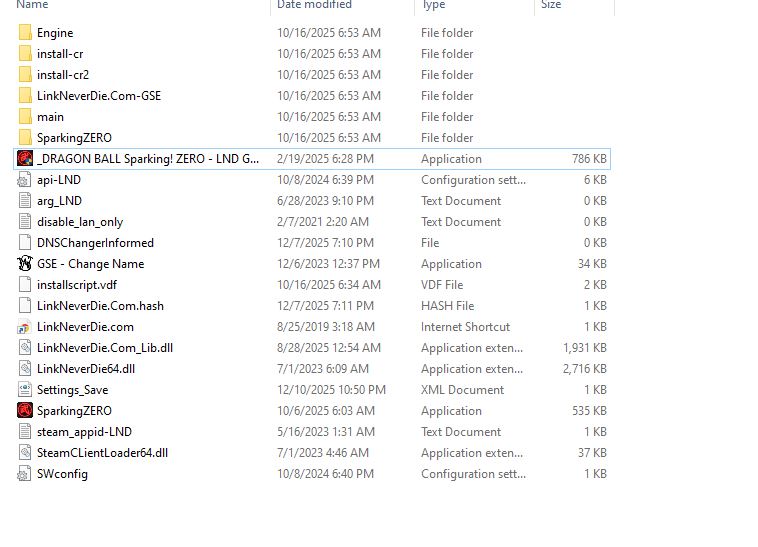The height and width of the screenshot is (547, 758).
Task: Click the SWconfig configuration settings icon
Action: click(x=25, y=474)
